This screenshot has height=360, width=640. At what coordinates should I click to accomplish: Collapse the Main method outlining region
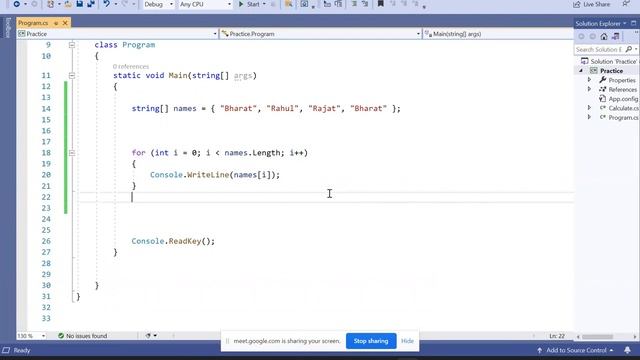coord(72,76)
